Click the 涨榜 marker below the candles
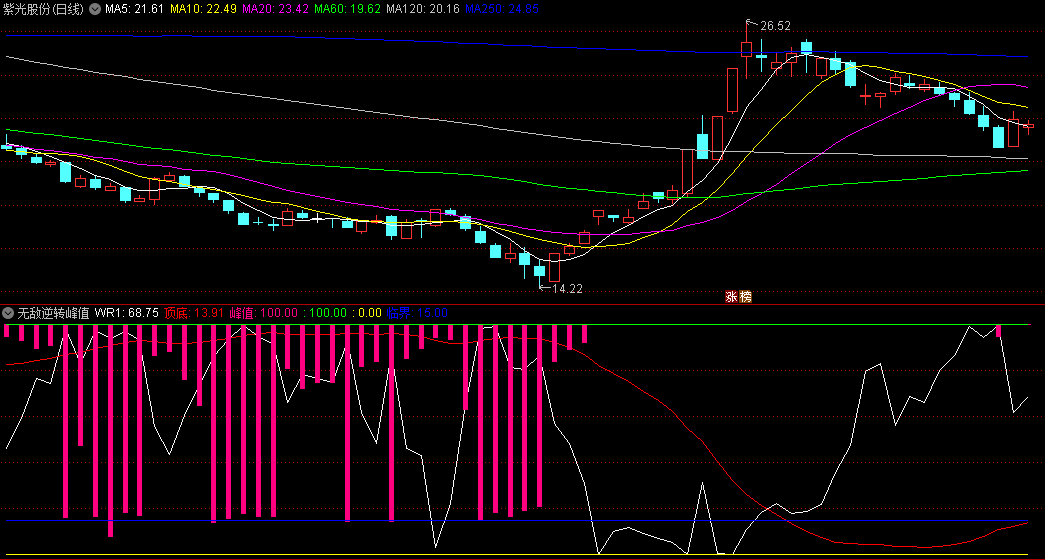 (738, 297)
